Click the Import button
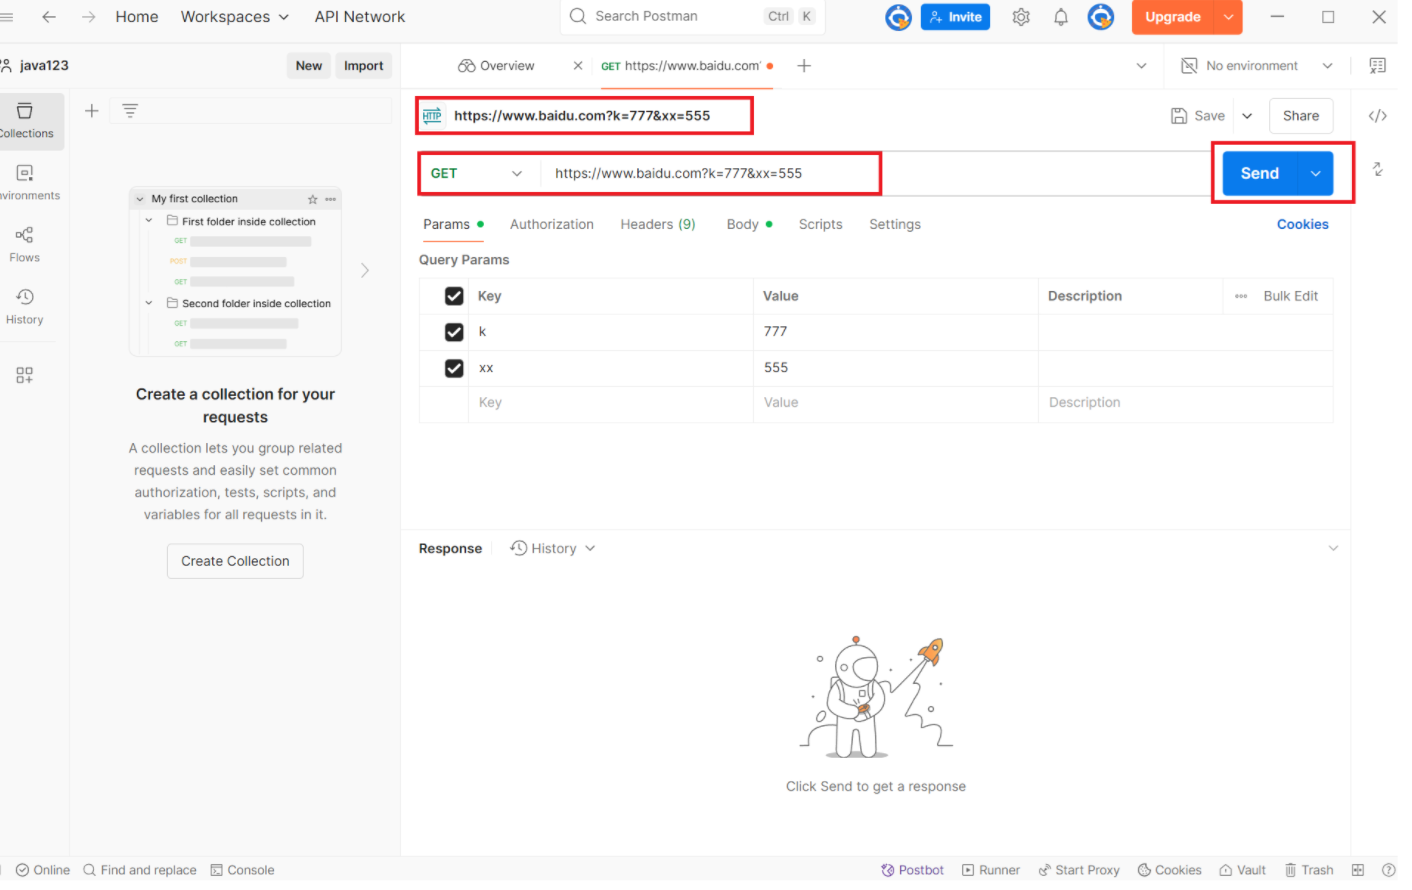Viewport: 1412px width, 890px height. coord(364,66)
